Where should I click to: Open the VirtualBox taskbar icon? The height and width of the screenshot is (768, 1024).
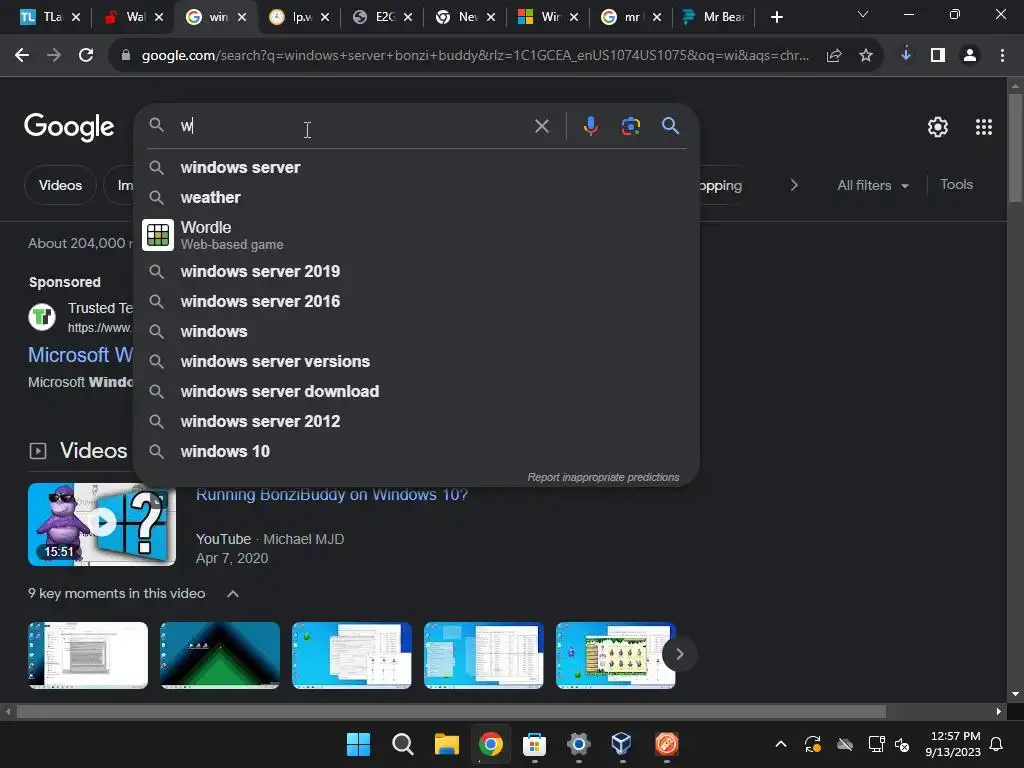[x=622, y=744]
